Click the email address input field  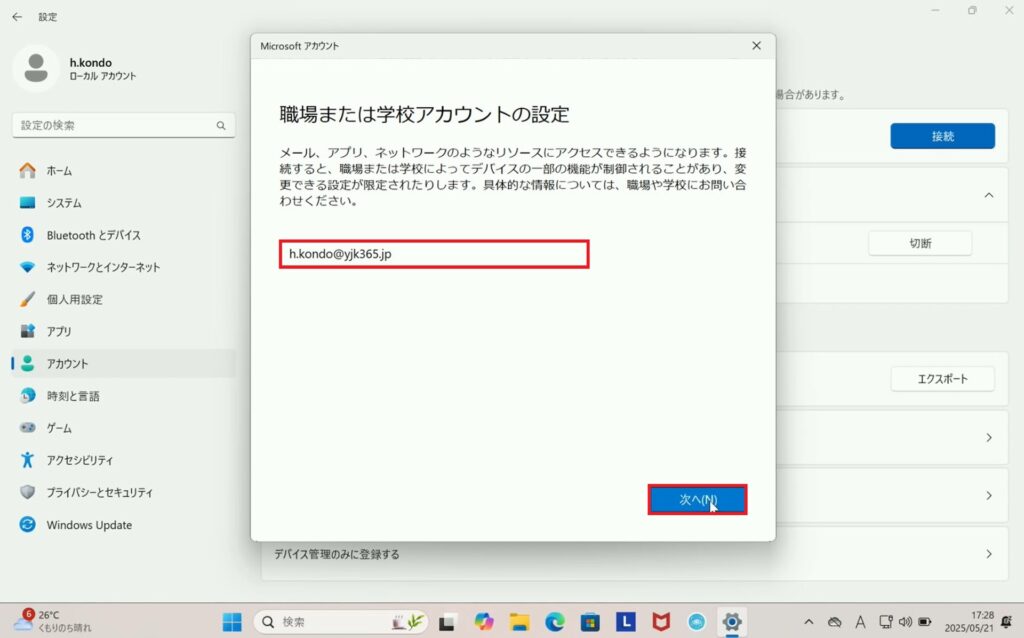(434, 254)
